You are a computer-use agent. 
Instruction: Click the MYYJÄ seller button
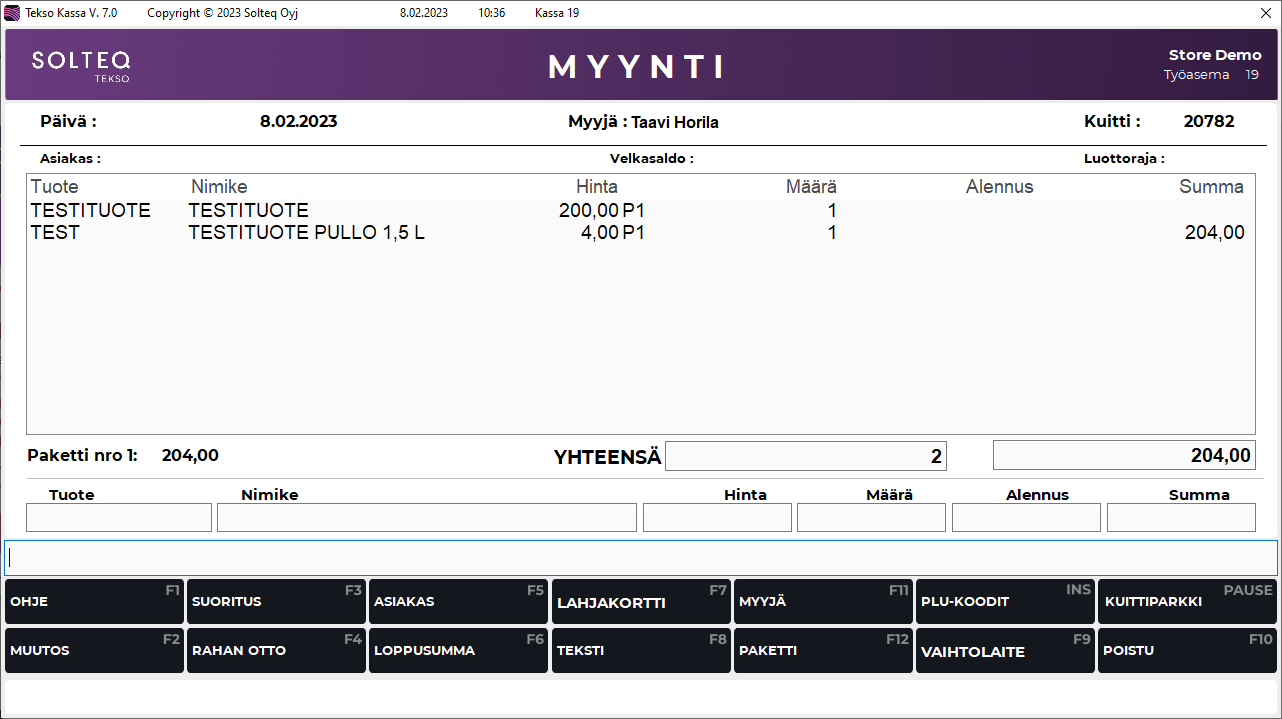tap(822, 602)
